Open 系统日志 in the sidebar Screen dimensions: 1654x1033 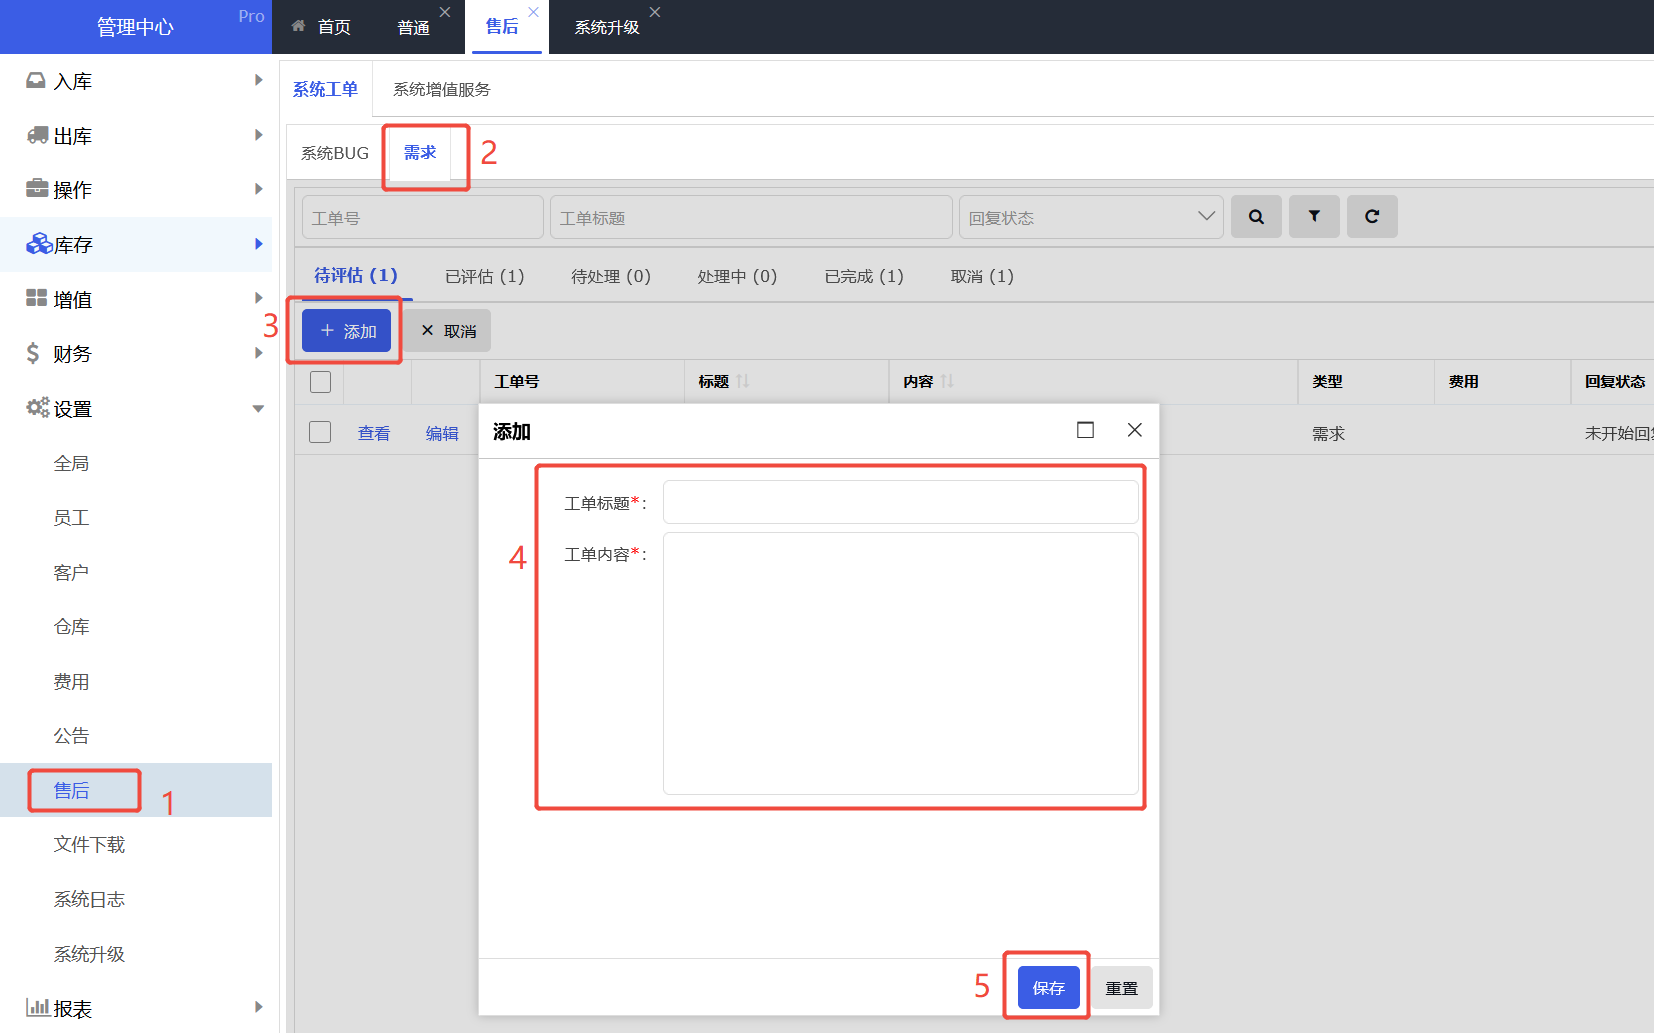click(x=89, y=899)
